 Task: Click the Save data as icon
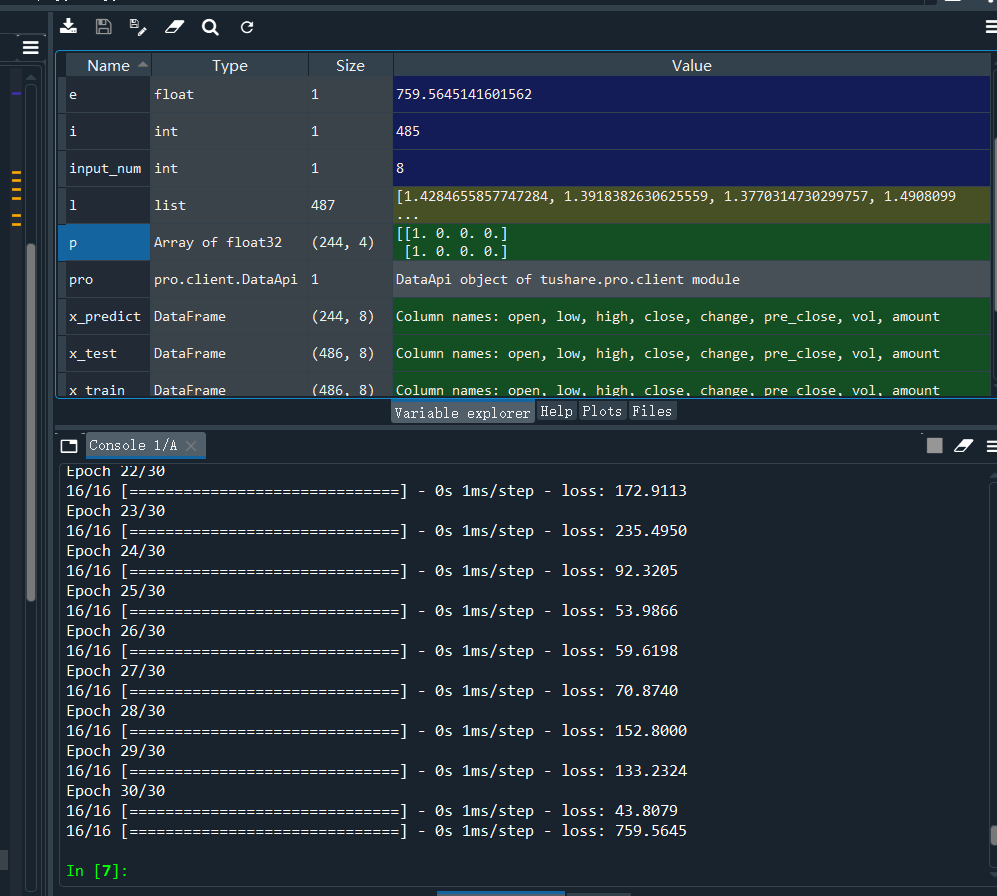138,27
